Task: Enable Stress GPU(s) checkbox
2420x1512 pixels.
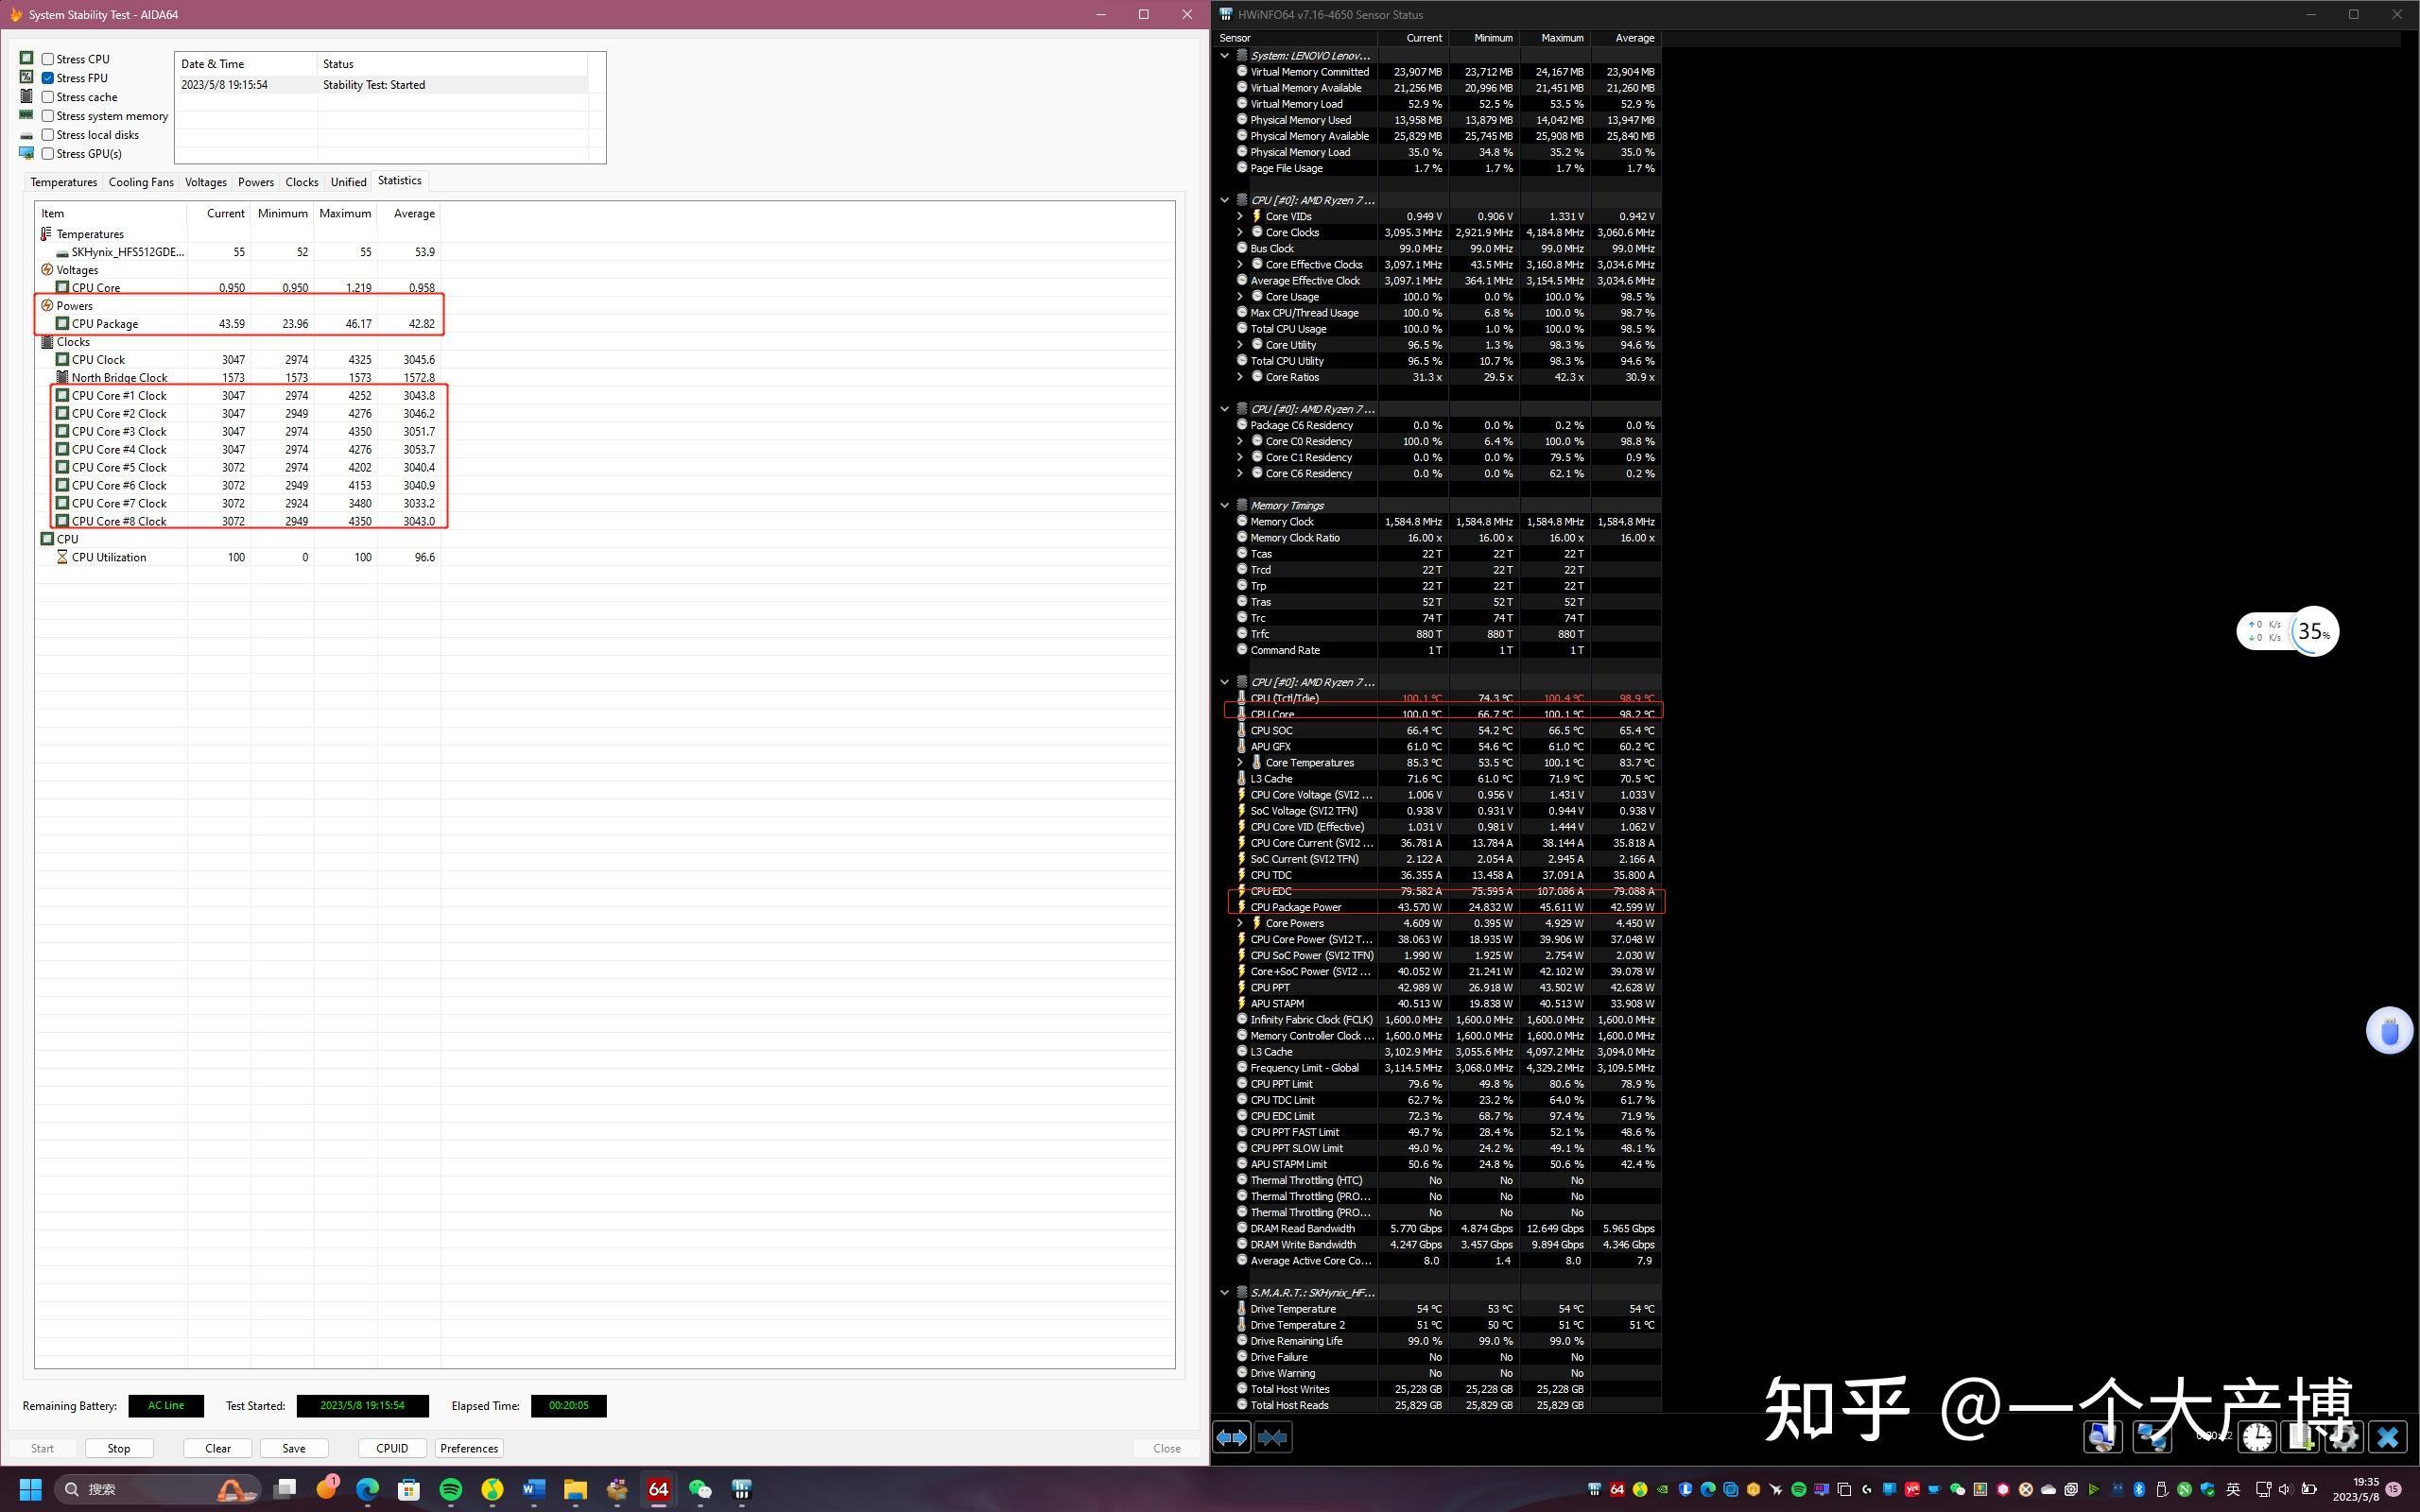Action: [x=47, y=154]
